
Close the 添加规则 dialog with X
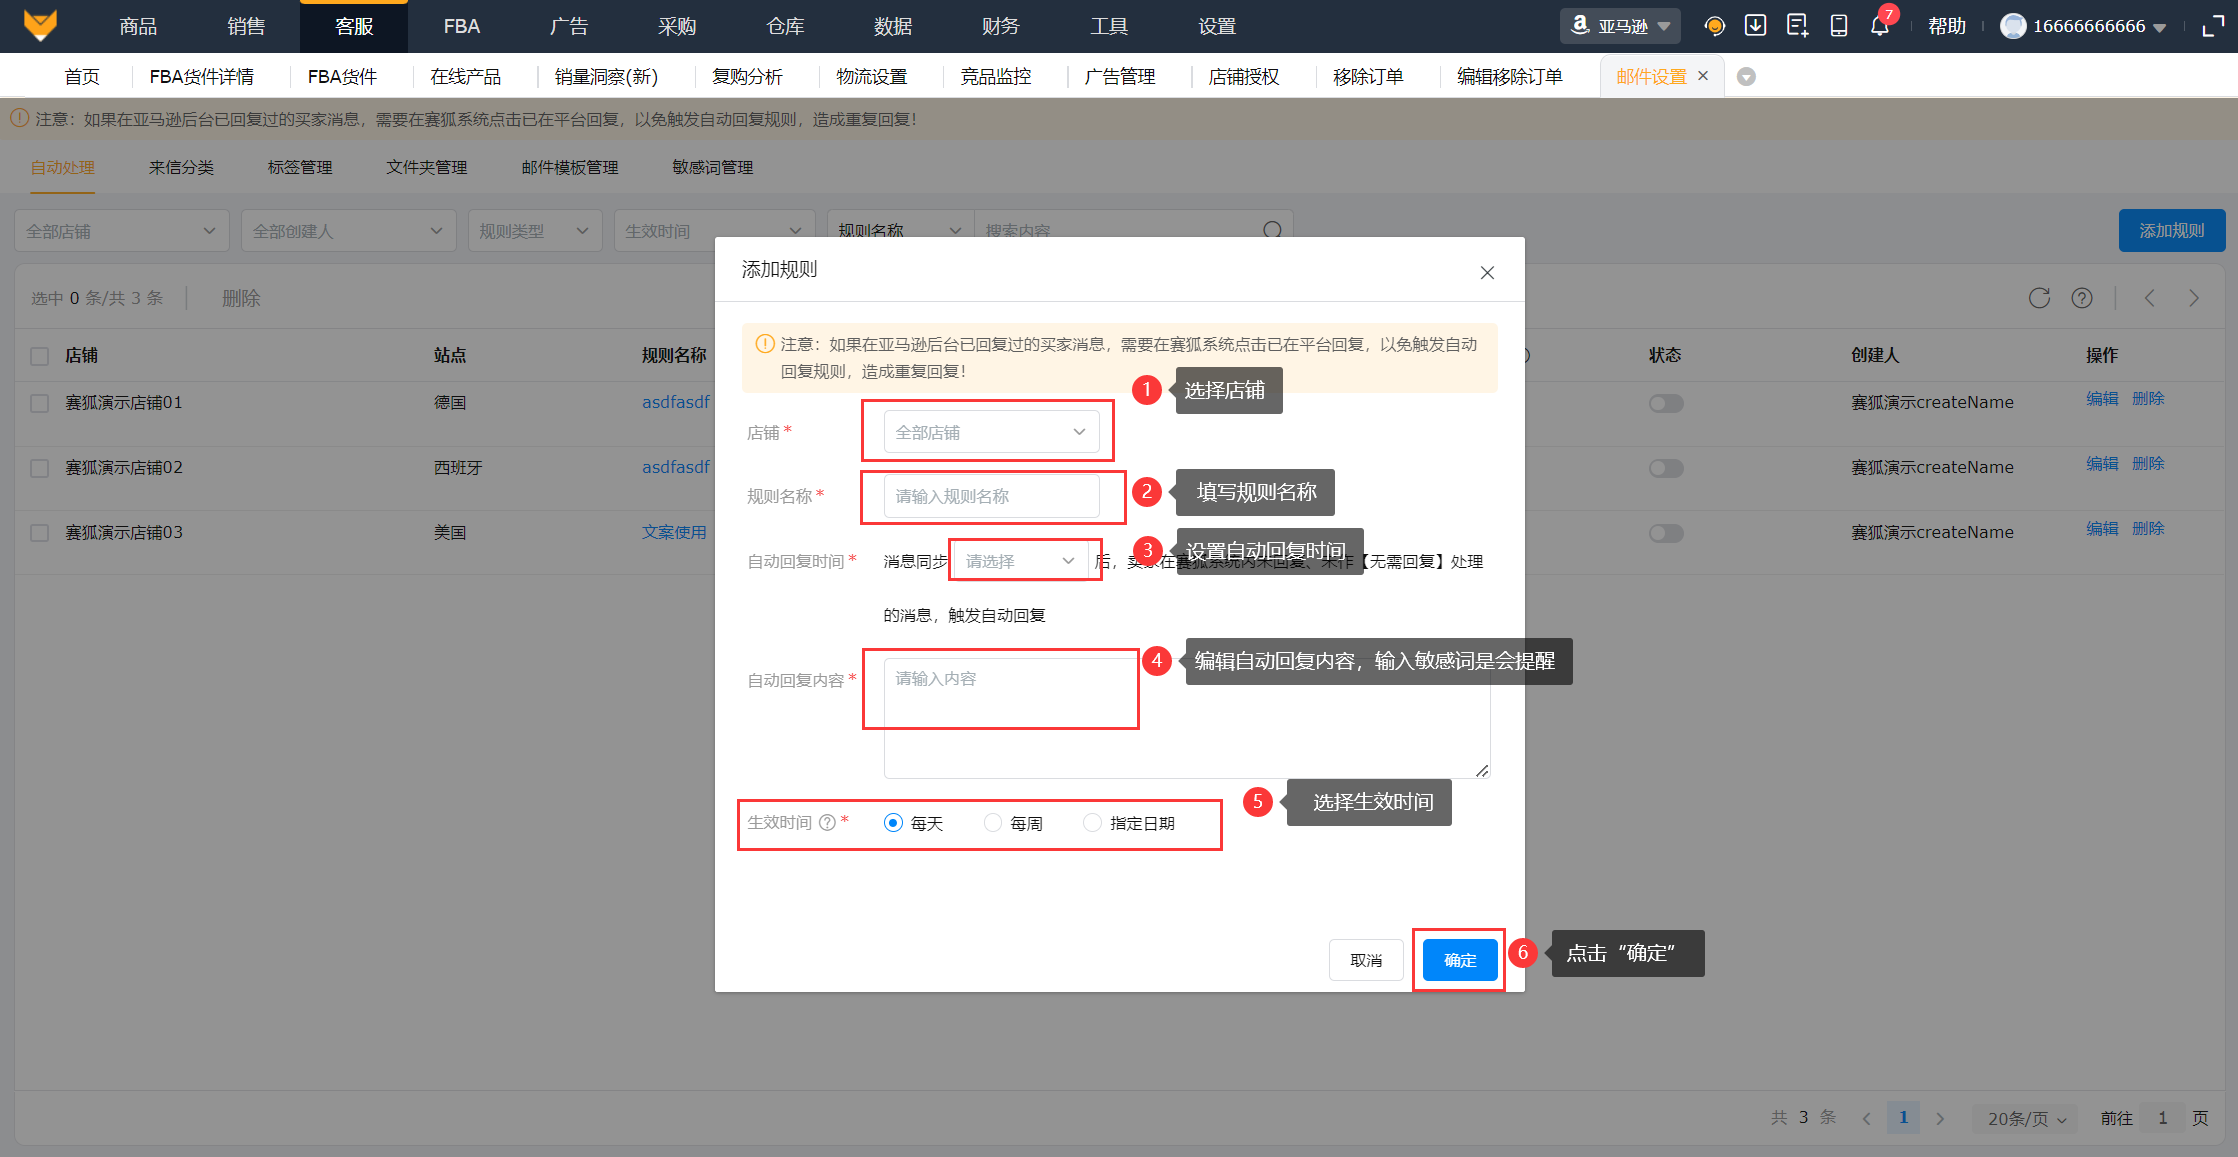point(1487,273)
